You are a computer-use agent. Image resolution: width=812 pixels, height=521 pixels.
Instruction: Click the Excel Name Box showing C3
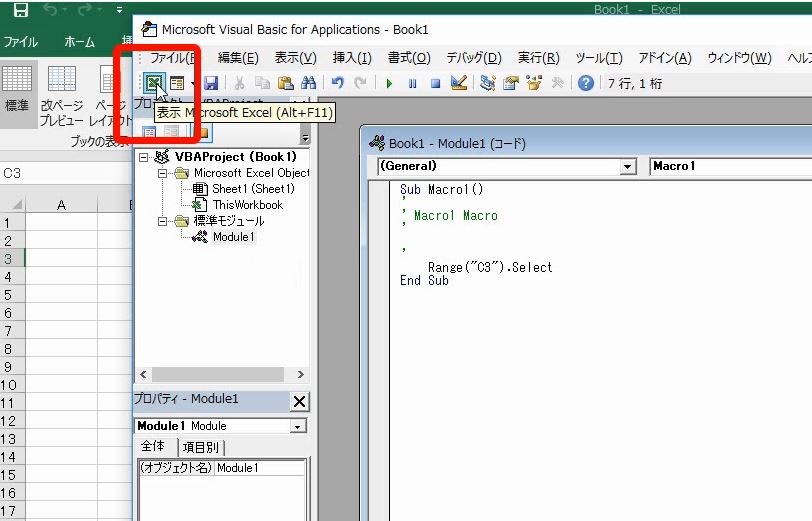66,173
